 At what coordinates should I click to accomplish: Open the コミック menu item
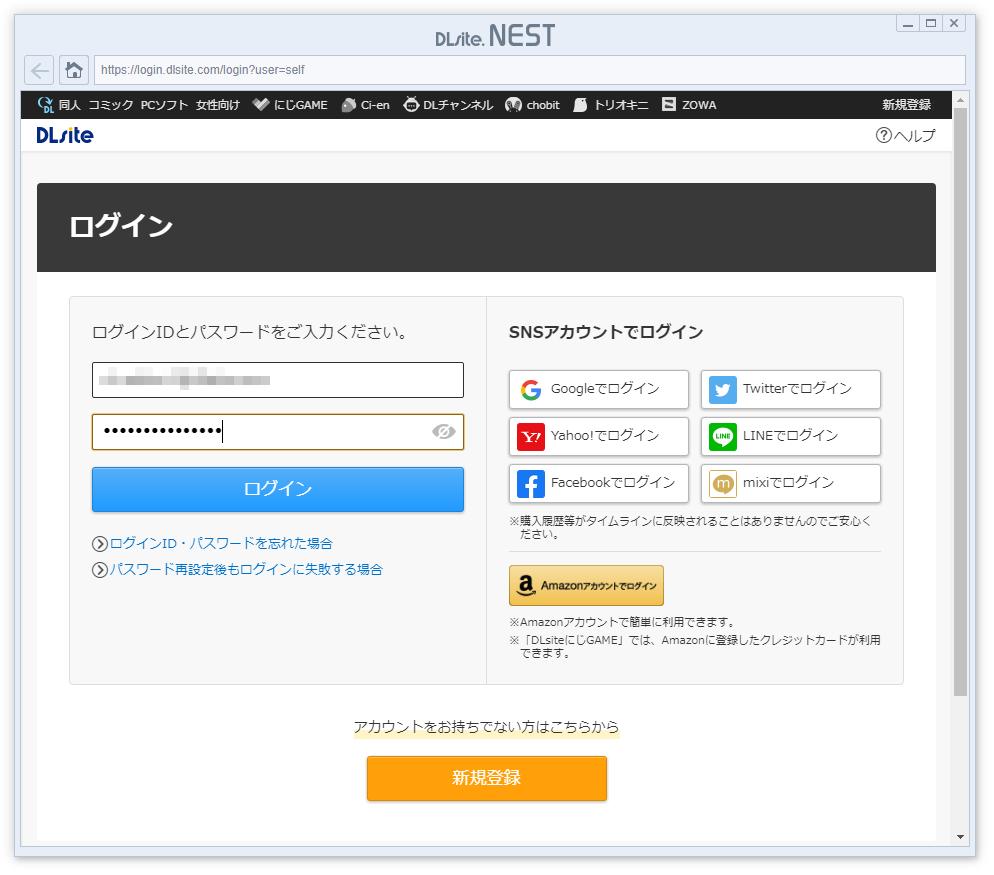(110, 105)
